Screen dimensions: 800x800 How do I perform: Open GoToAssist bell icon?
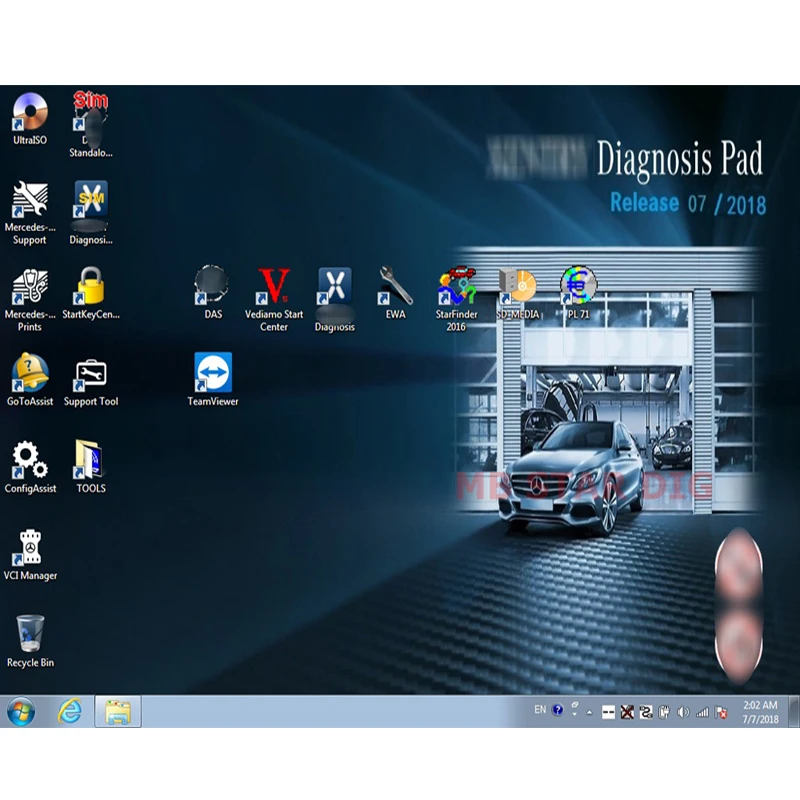(x=30, y=380)
